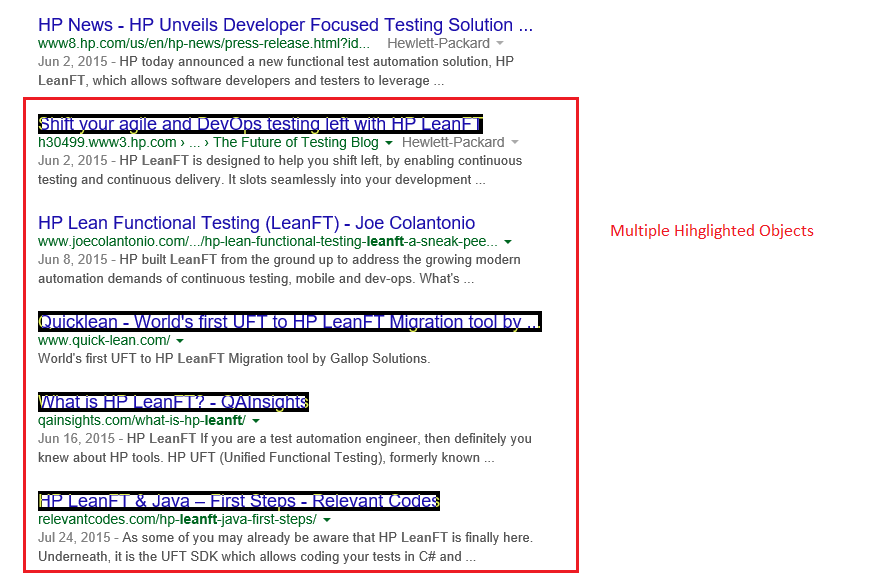Open 'Shift your agile and DevOps testing' result
The height and width of the screenshot is (579, 881).
click(x=260, y=124)
